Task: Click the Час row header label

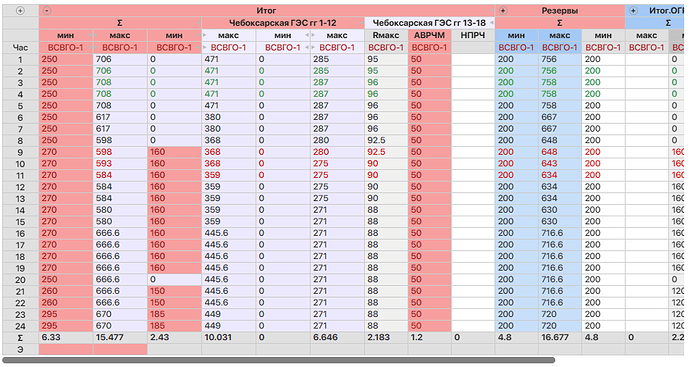Action: pyautogui.click(x=20, y=48)
